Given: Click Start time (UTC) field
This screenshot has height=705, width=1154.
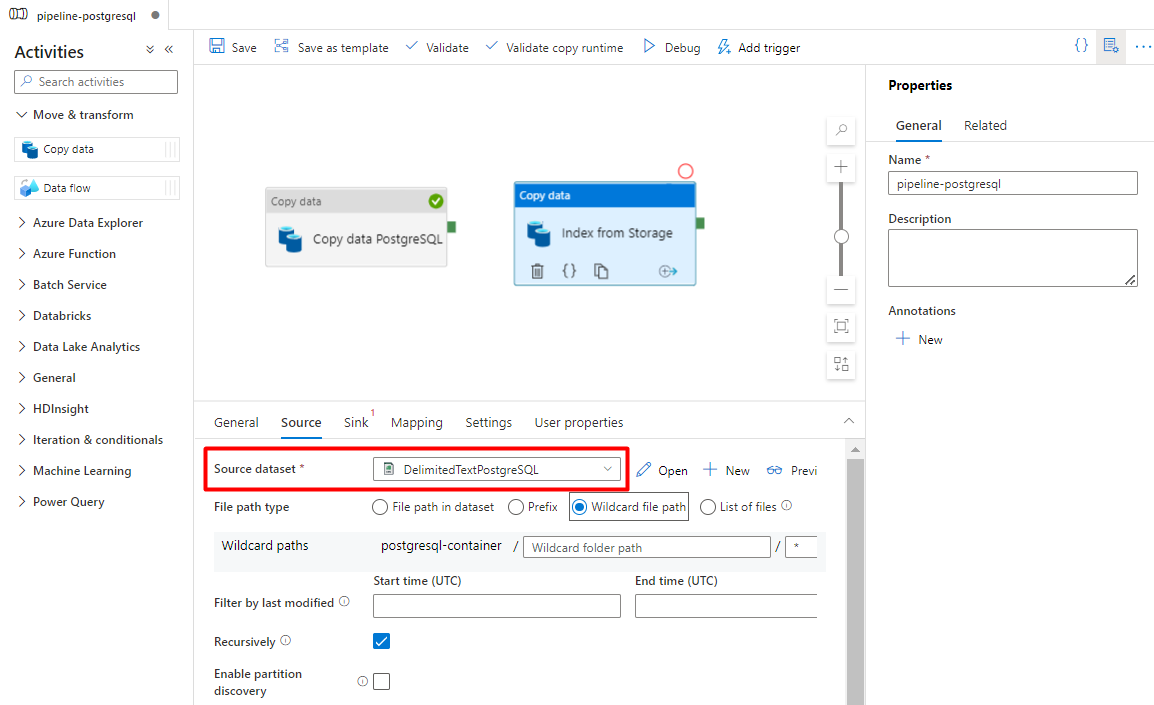Looking at the screenshot, I should pos(497,606).
